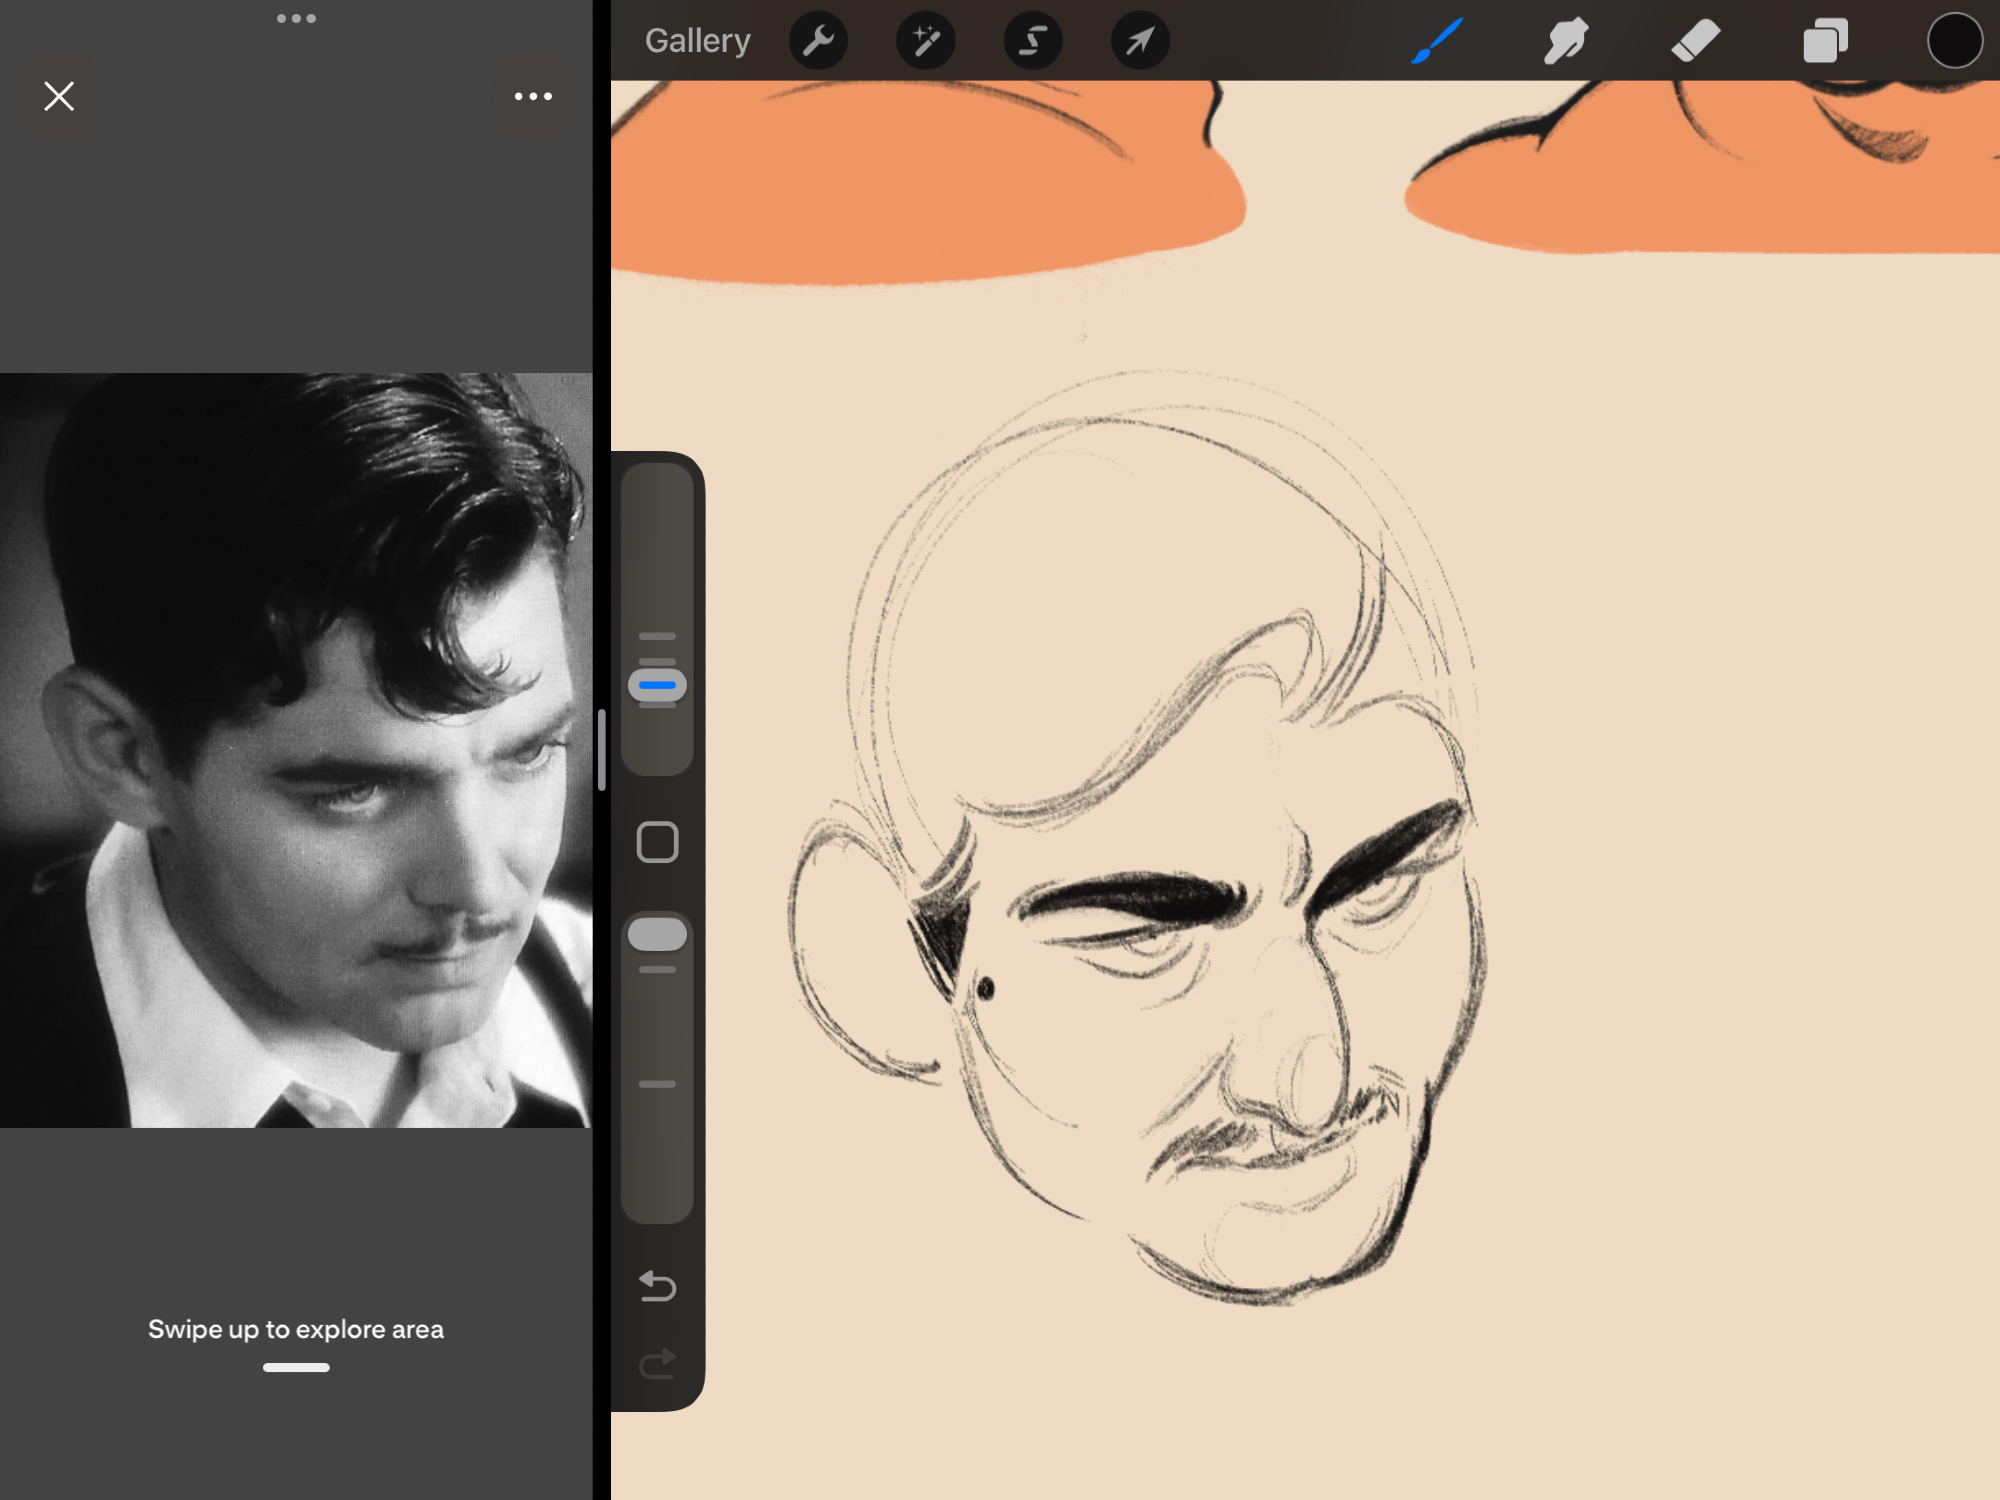Tap the black-and-white reference portrait photo
The width and height of the screenshot is (2000, 1500).
tap(296, 750)
